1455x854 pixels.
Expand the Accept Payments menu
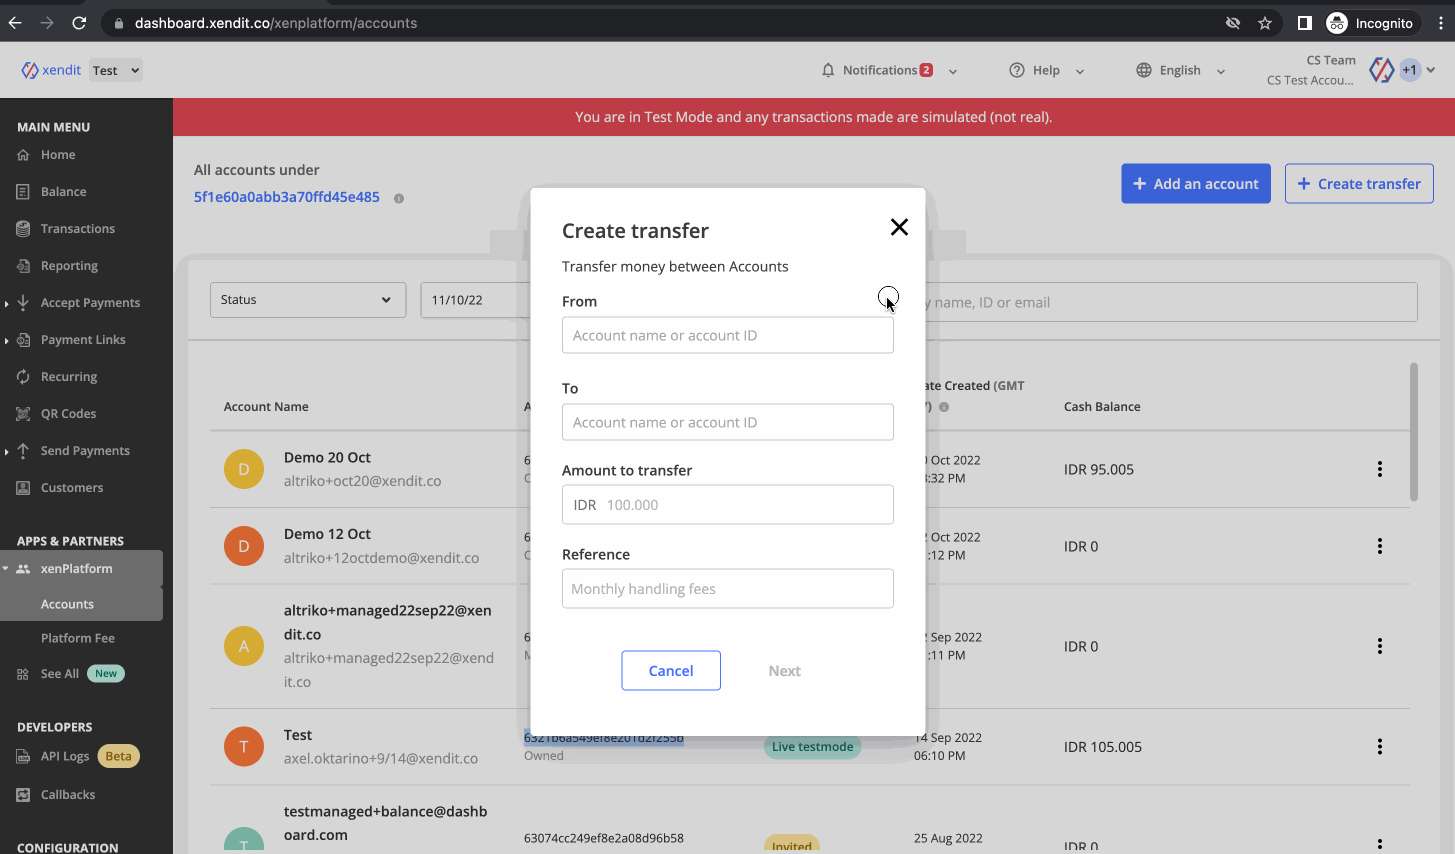[x=89, y=303]
